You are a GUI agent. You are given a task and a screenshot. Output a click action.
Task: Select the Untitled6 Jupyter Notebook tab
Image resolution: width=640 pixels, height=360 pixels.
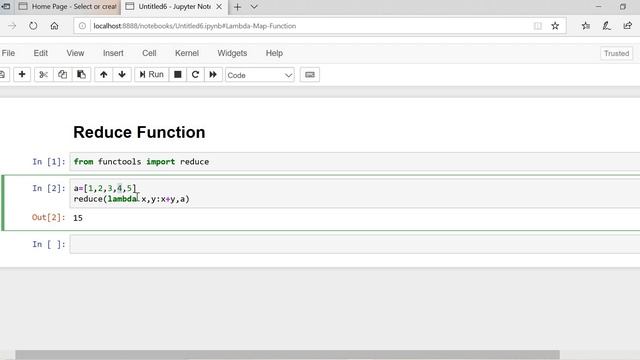click(x=171, y=7)
